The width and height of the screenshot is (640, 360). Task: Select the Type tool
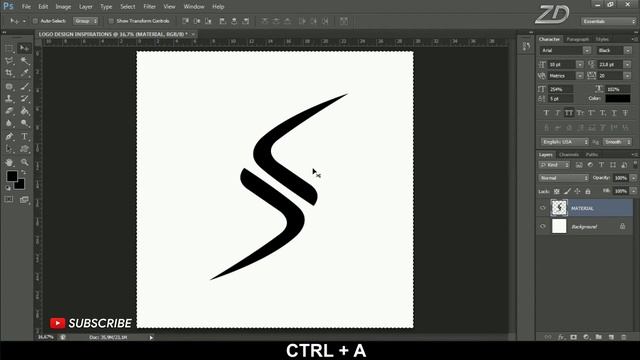(x=24, y=137)
